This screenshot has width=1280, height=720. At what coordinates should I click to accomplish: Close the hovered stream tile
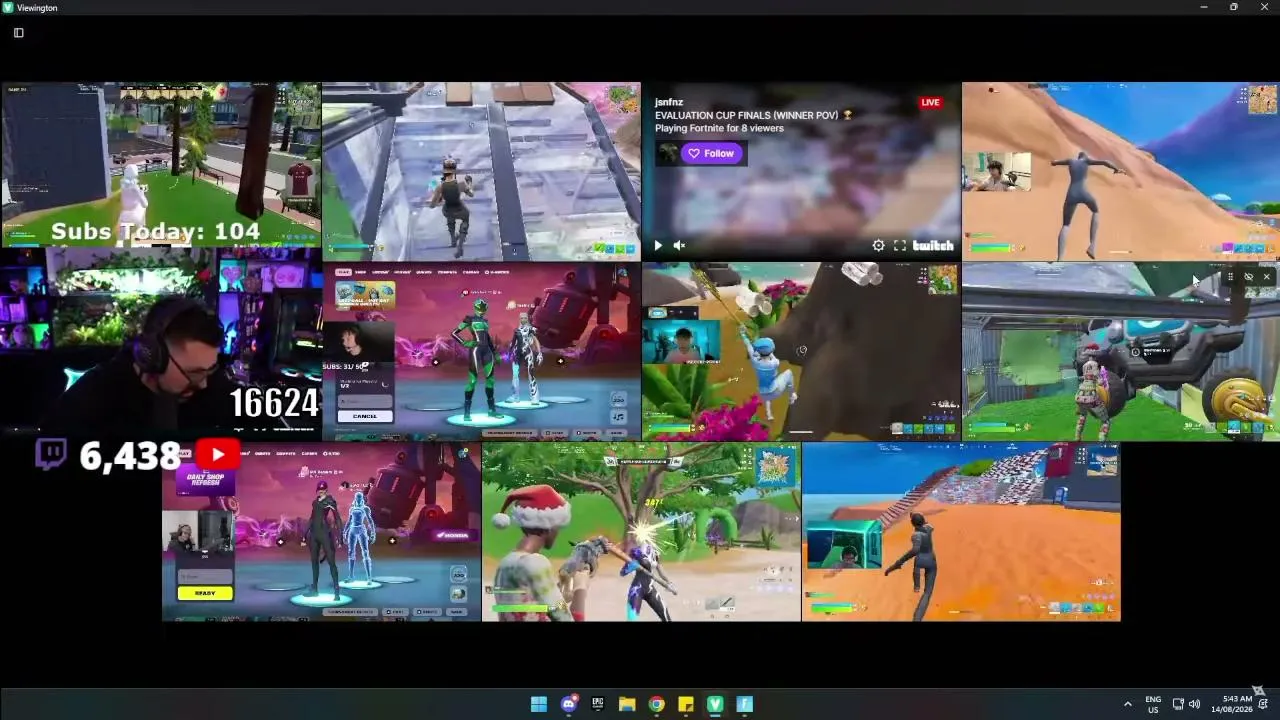(x=1266, y=277)
